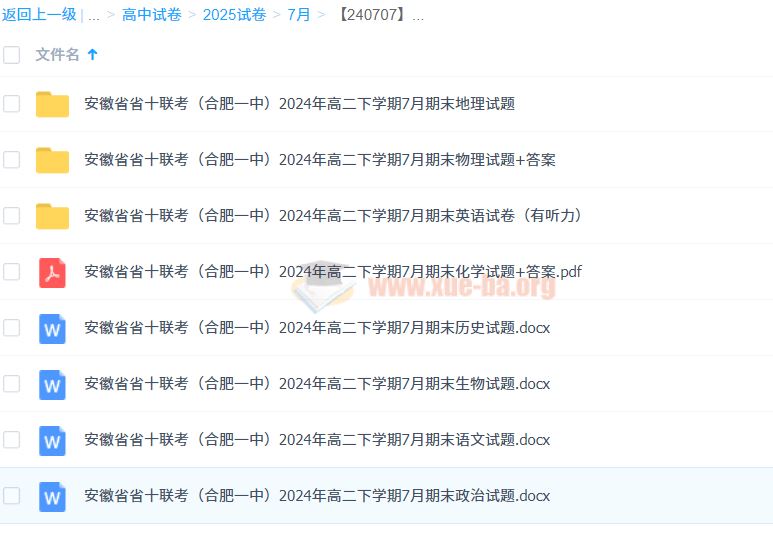Viewport: 773px width, 541px height.
Task: Tick the select-all checkbox next to 文件名
Action: tap(11, 55)
